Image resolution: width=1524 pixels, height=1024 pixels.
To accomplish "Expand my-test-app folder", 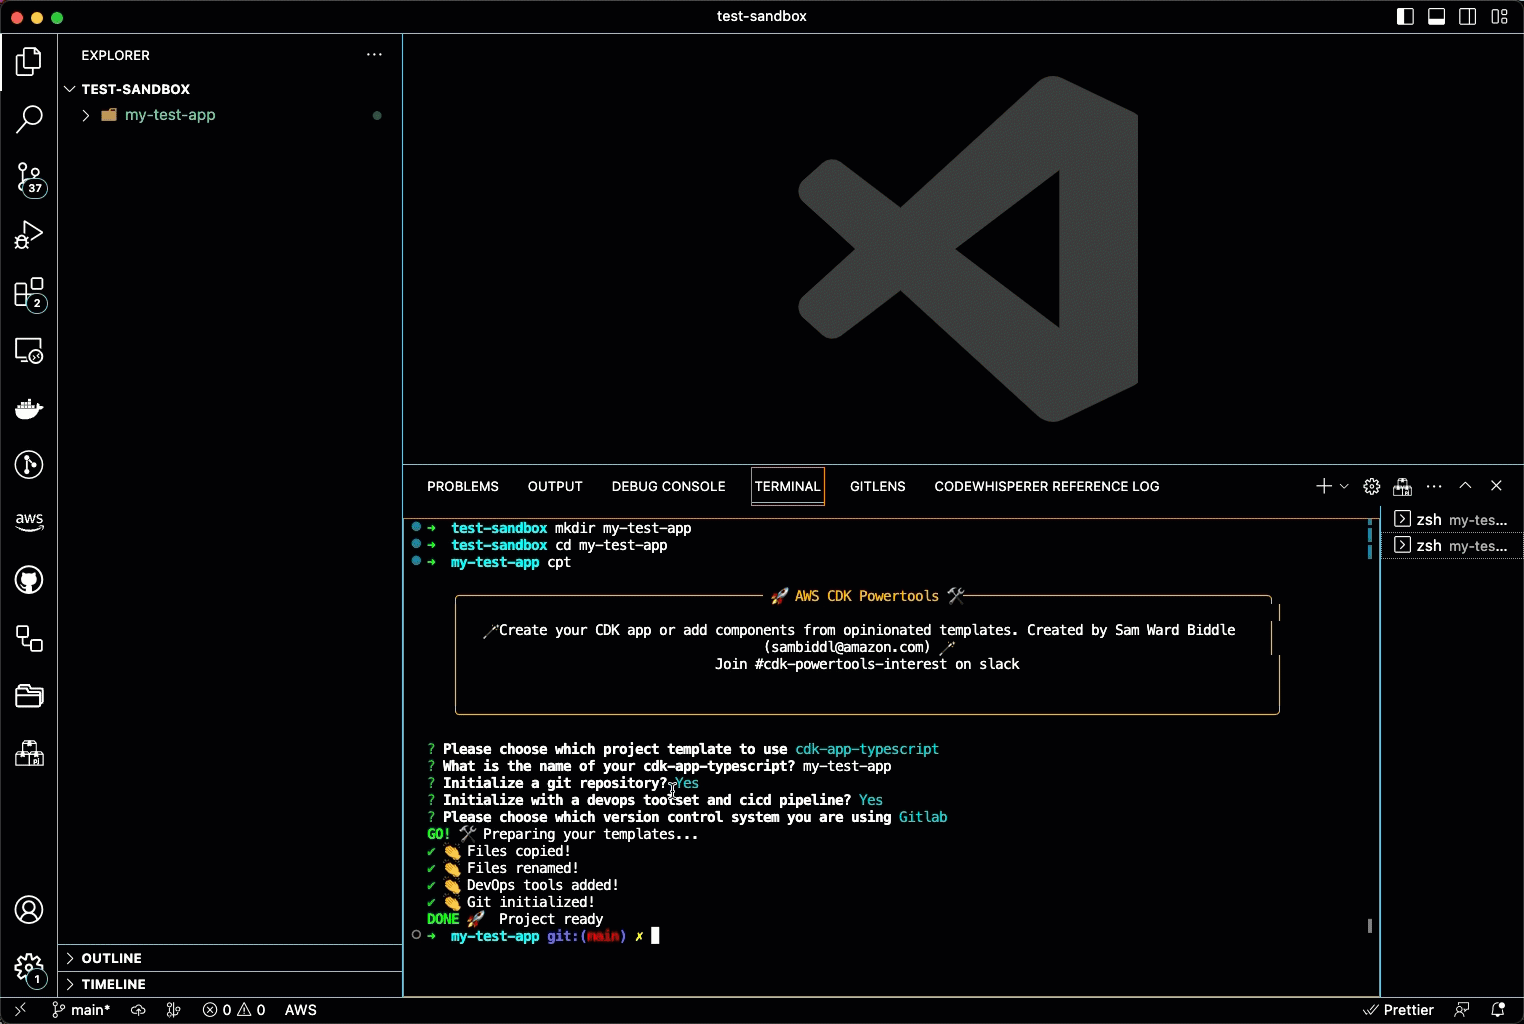I will (x=85, y=115).
